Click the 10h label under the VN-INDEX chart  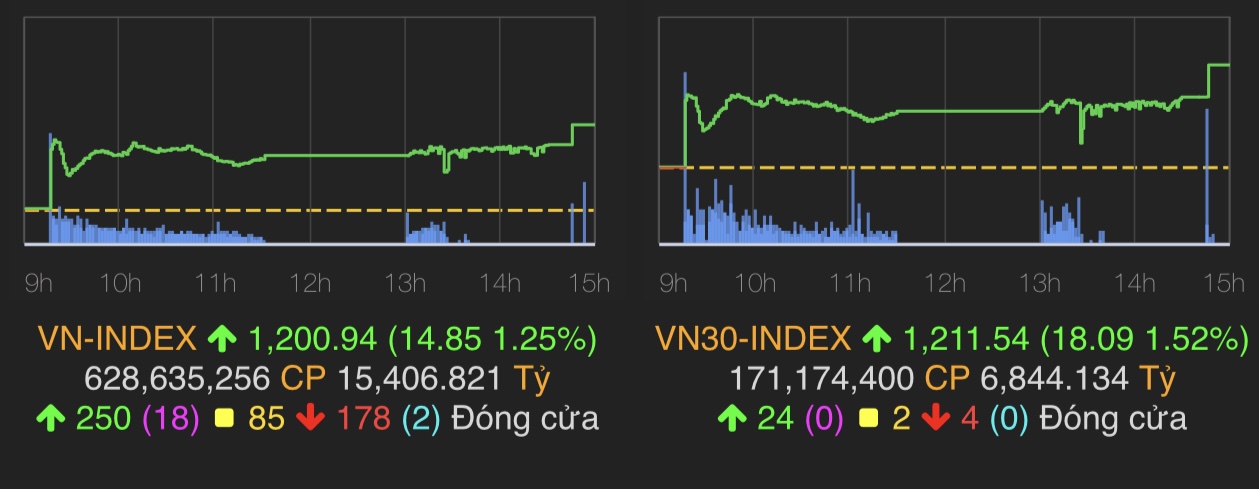119,283
